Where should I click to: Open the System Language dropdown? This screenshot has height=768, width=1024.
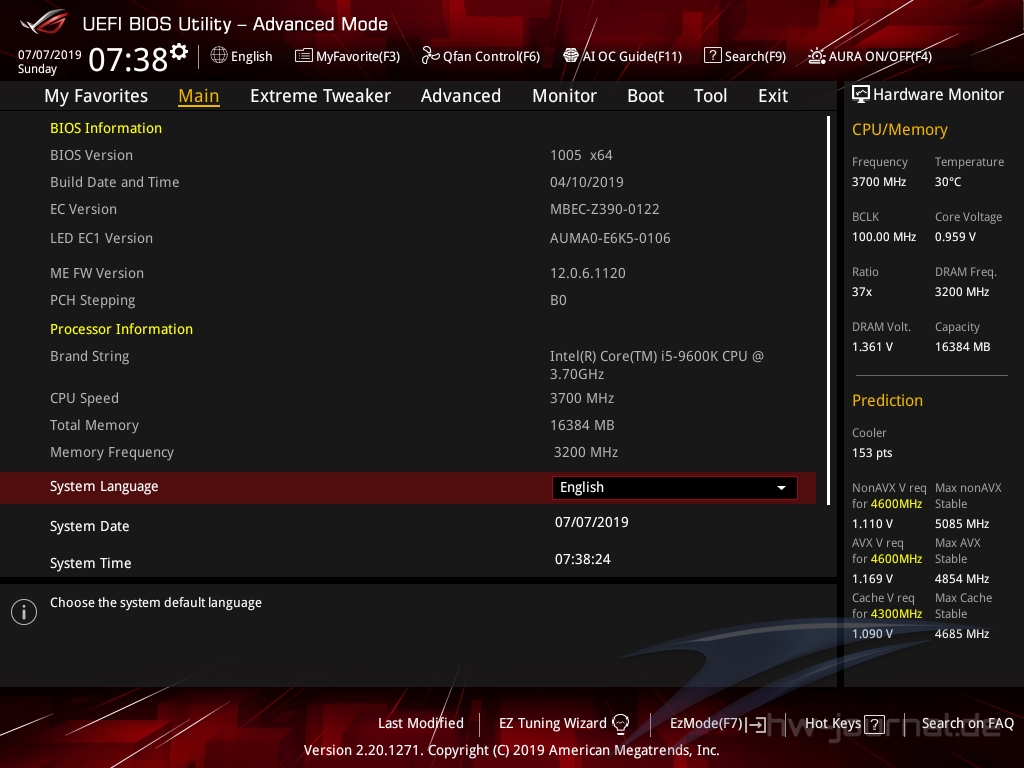(675, 488)
